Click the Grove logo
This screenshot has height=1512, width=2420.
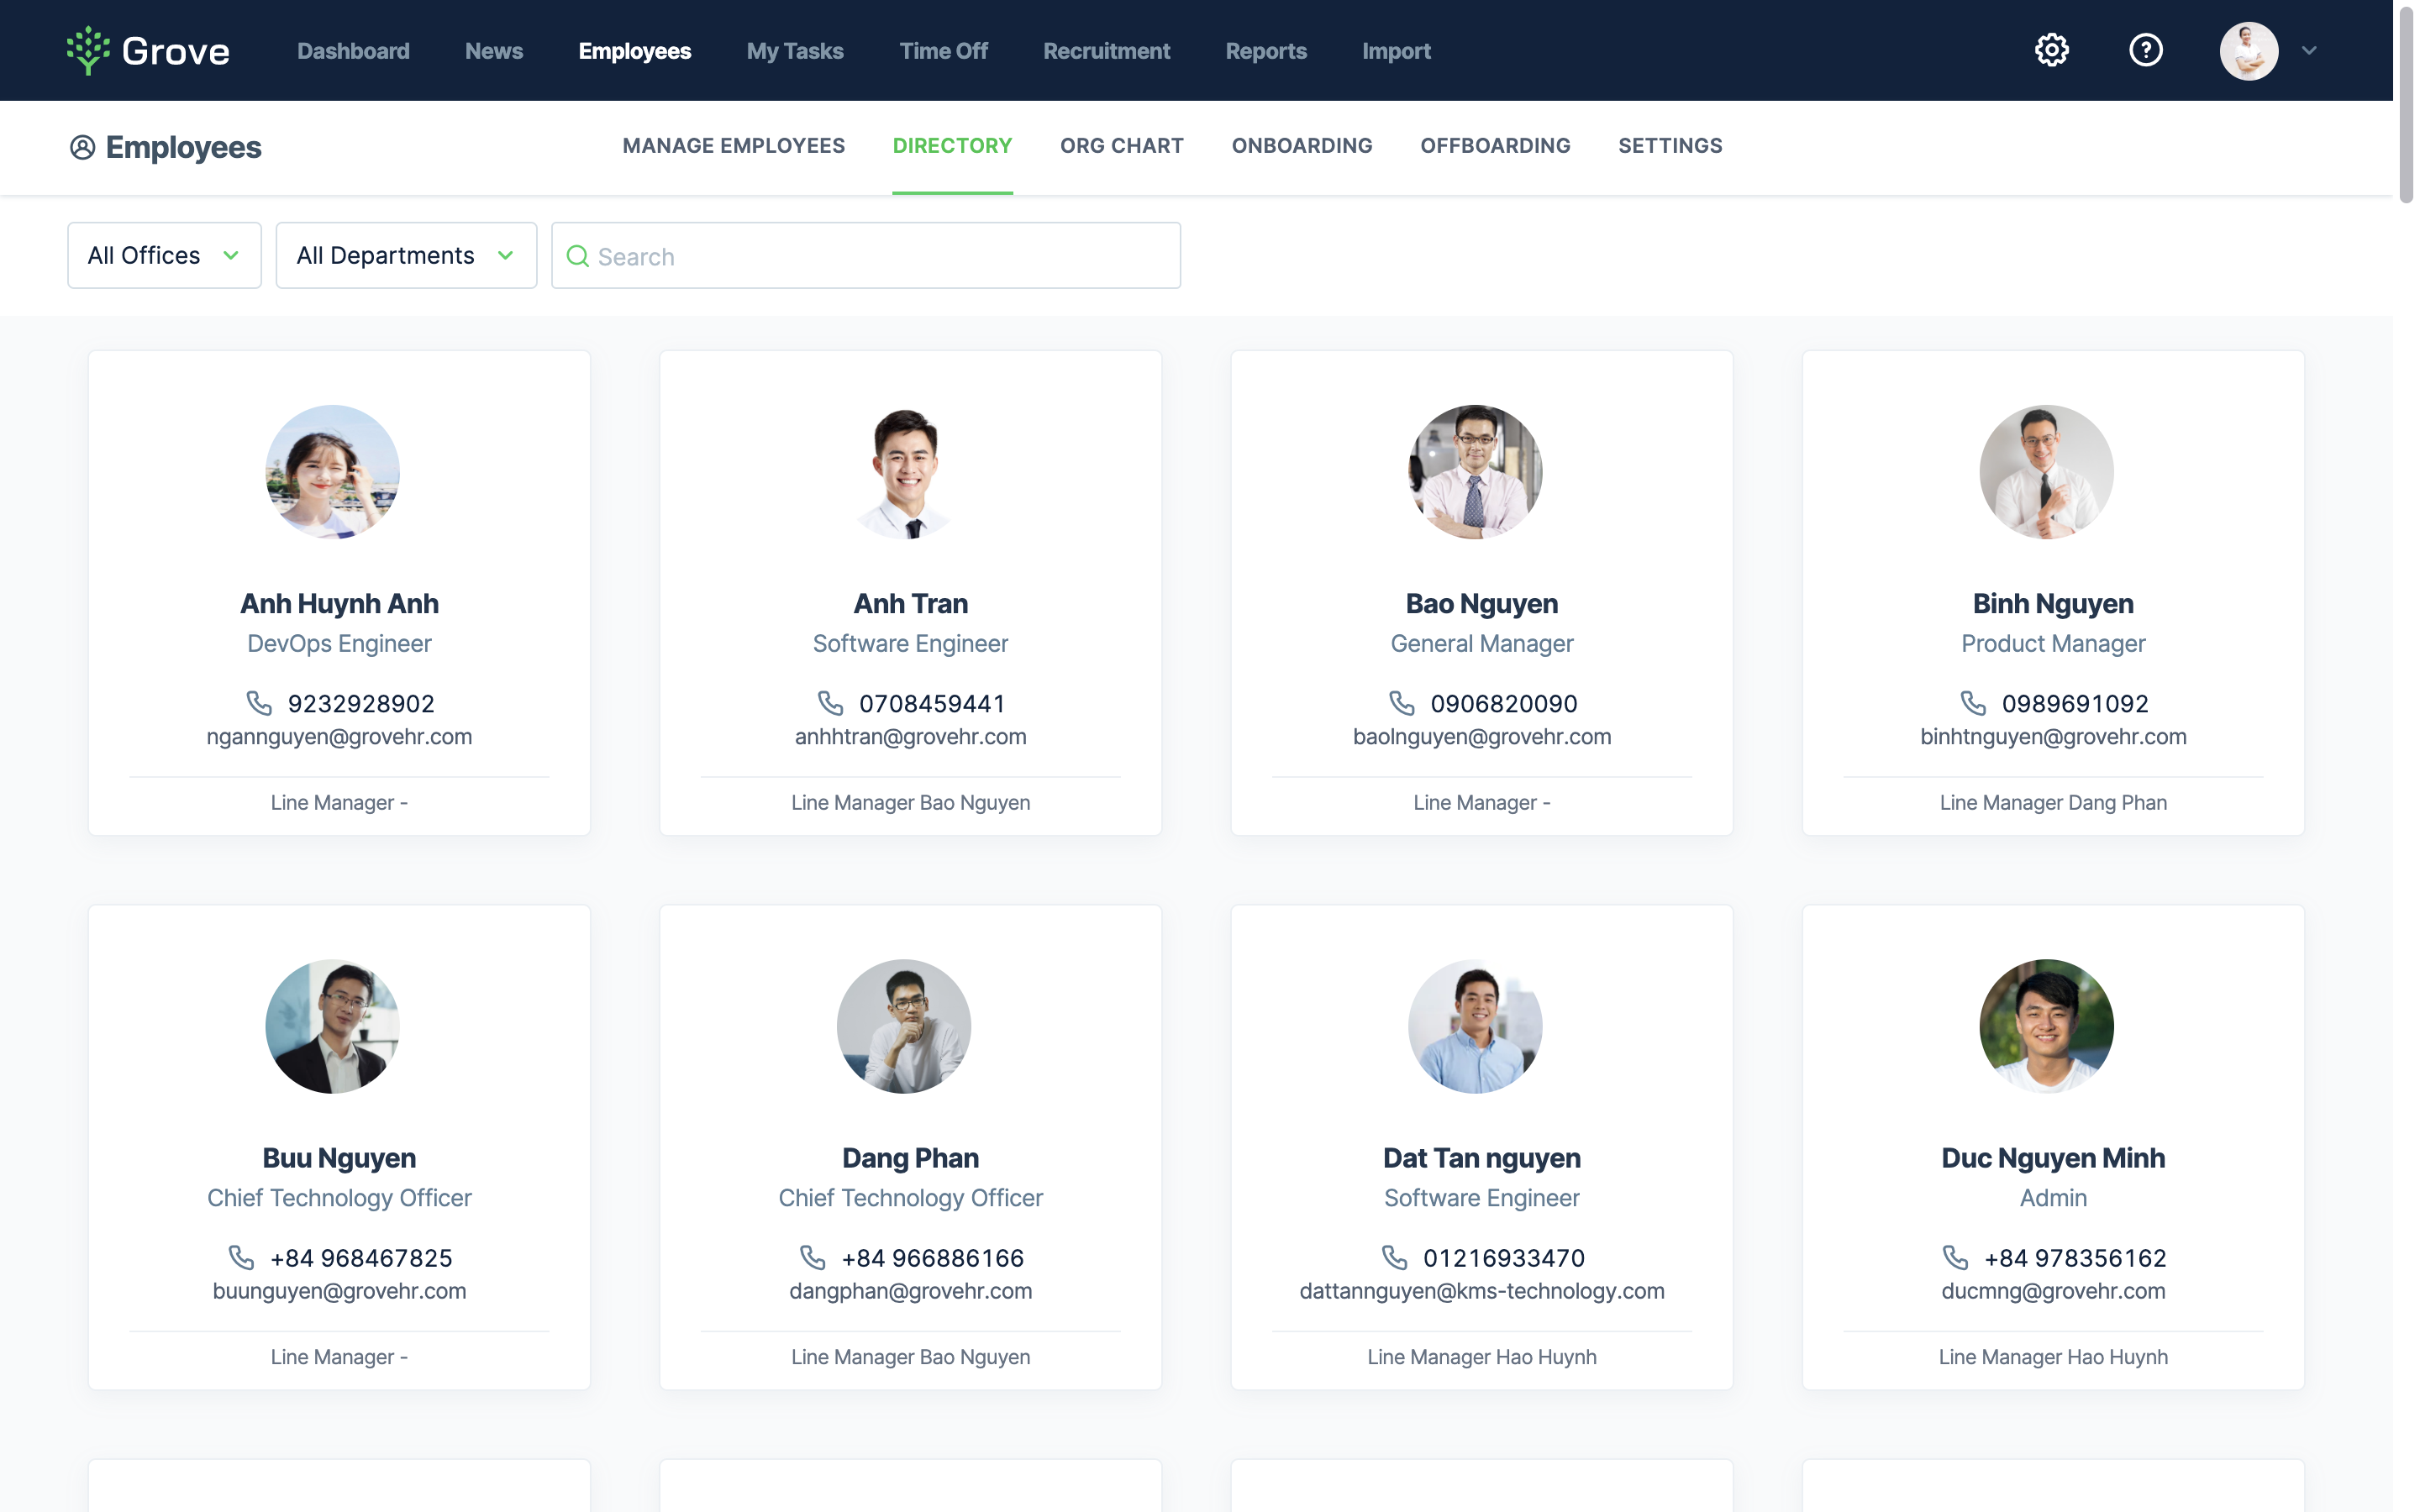tap(148, 50)
